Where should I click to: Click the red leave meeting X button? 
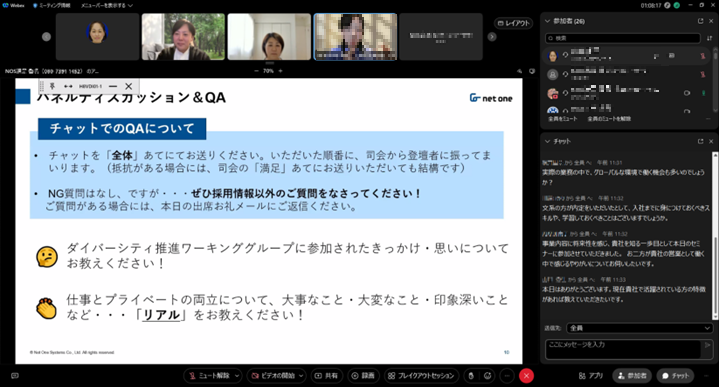click(526, 376)
